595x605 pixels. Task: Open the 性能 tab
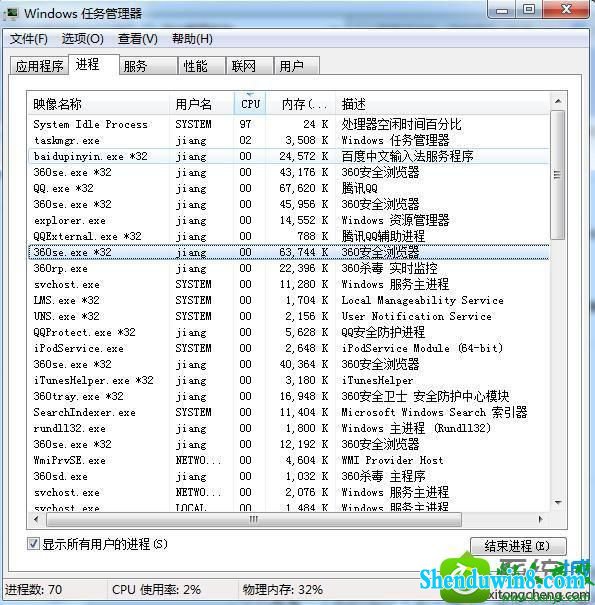201,66
